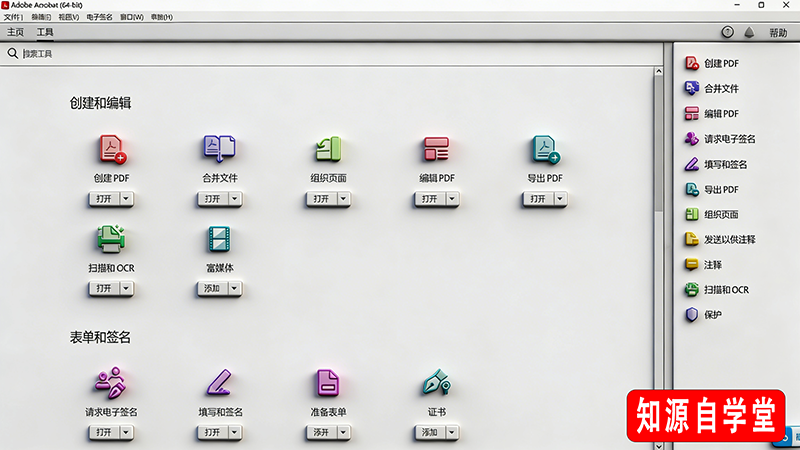This screenshot has width=800, height=450.
Task: Switch to the 工具 tab
Action: coord(45,32)
